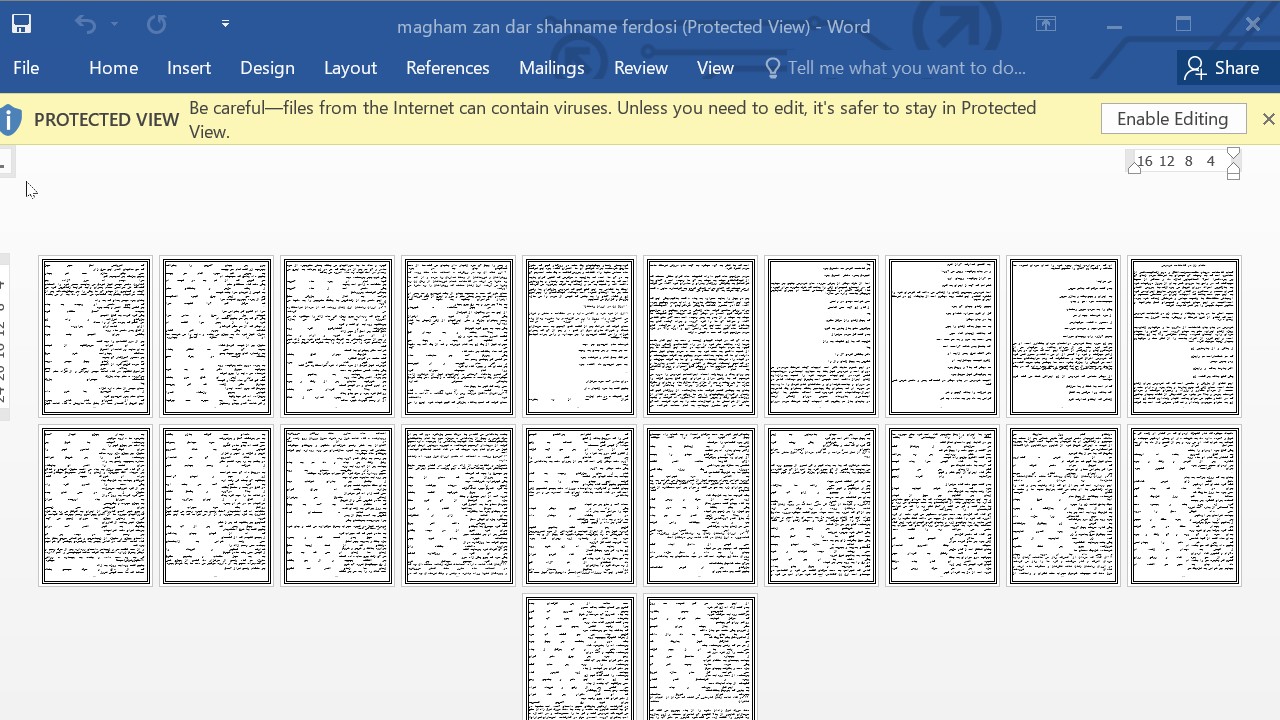This screenshot has height=720, width=1280.
Task: Open Ribbon Display Options icon
Action: [x=1046, y=24]
